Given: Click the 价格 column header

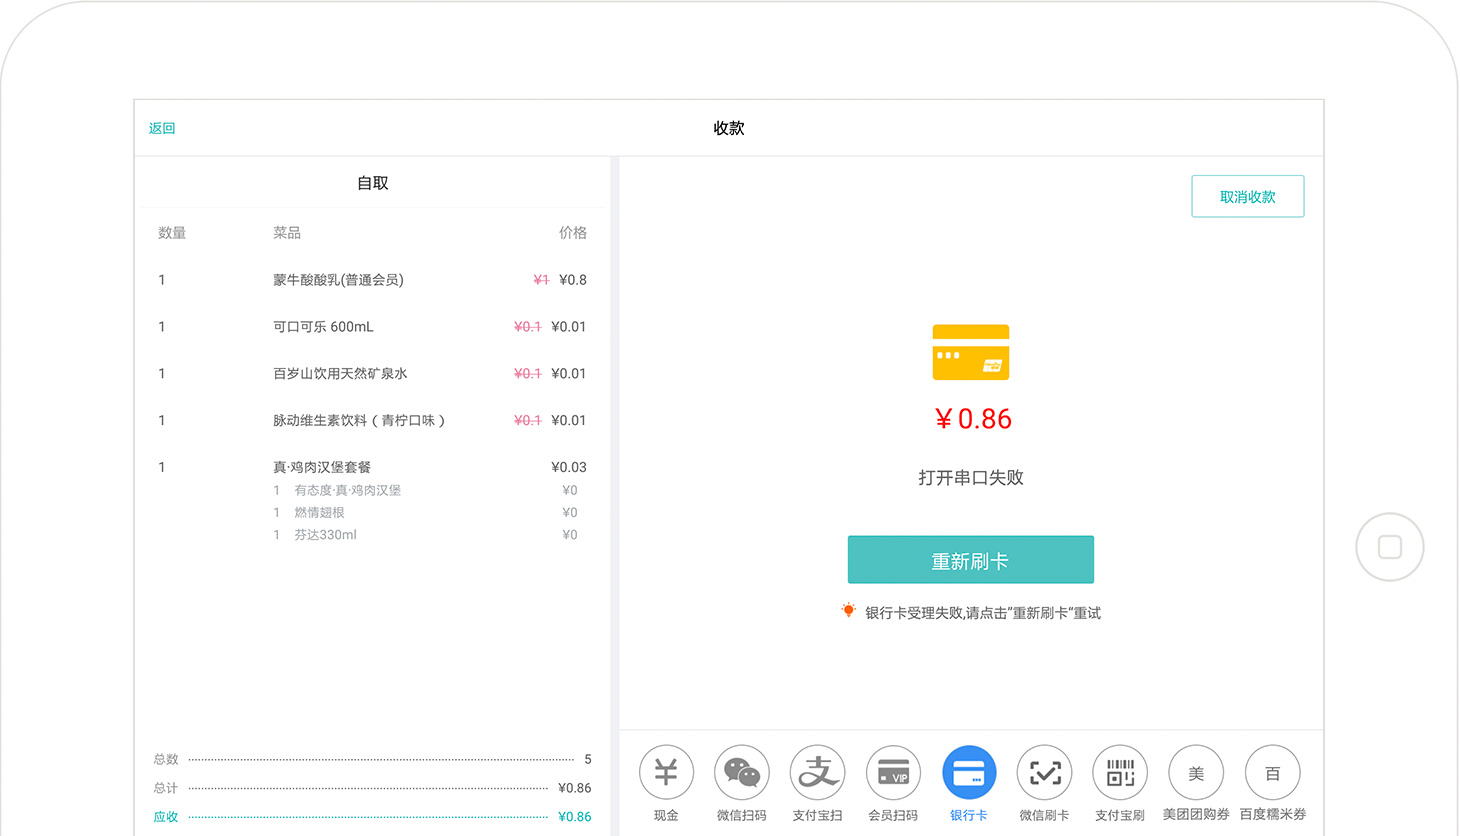Looking at the screenshot, I should tap(573, 233).
